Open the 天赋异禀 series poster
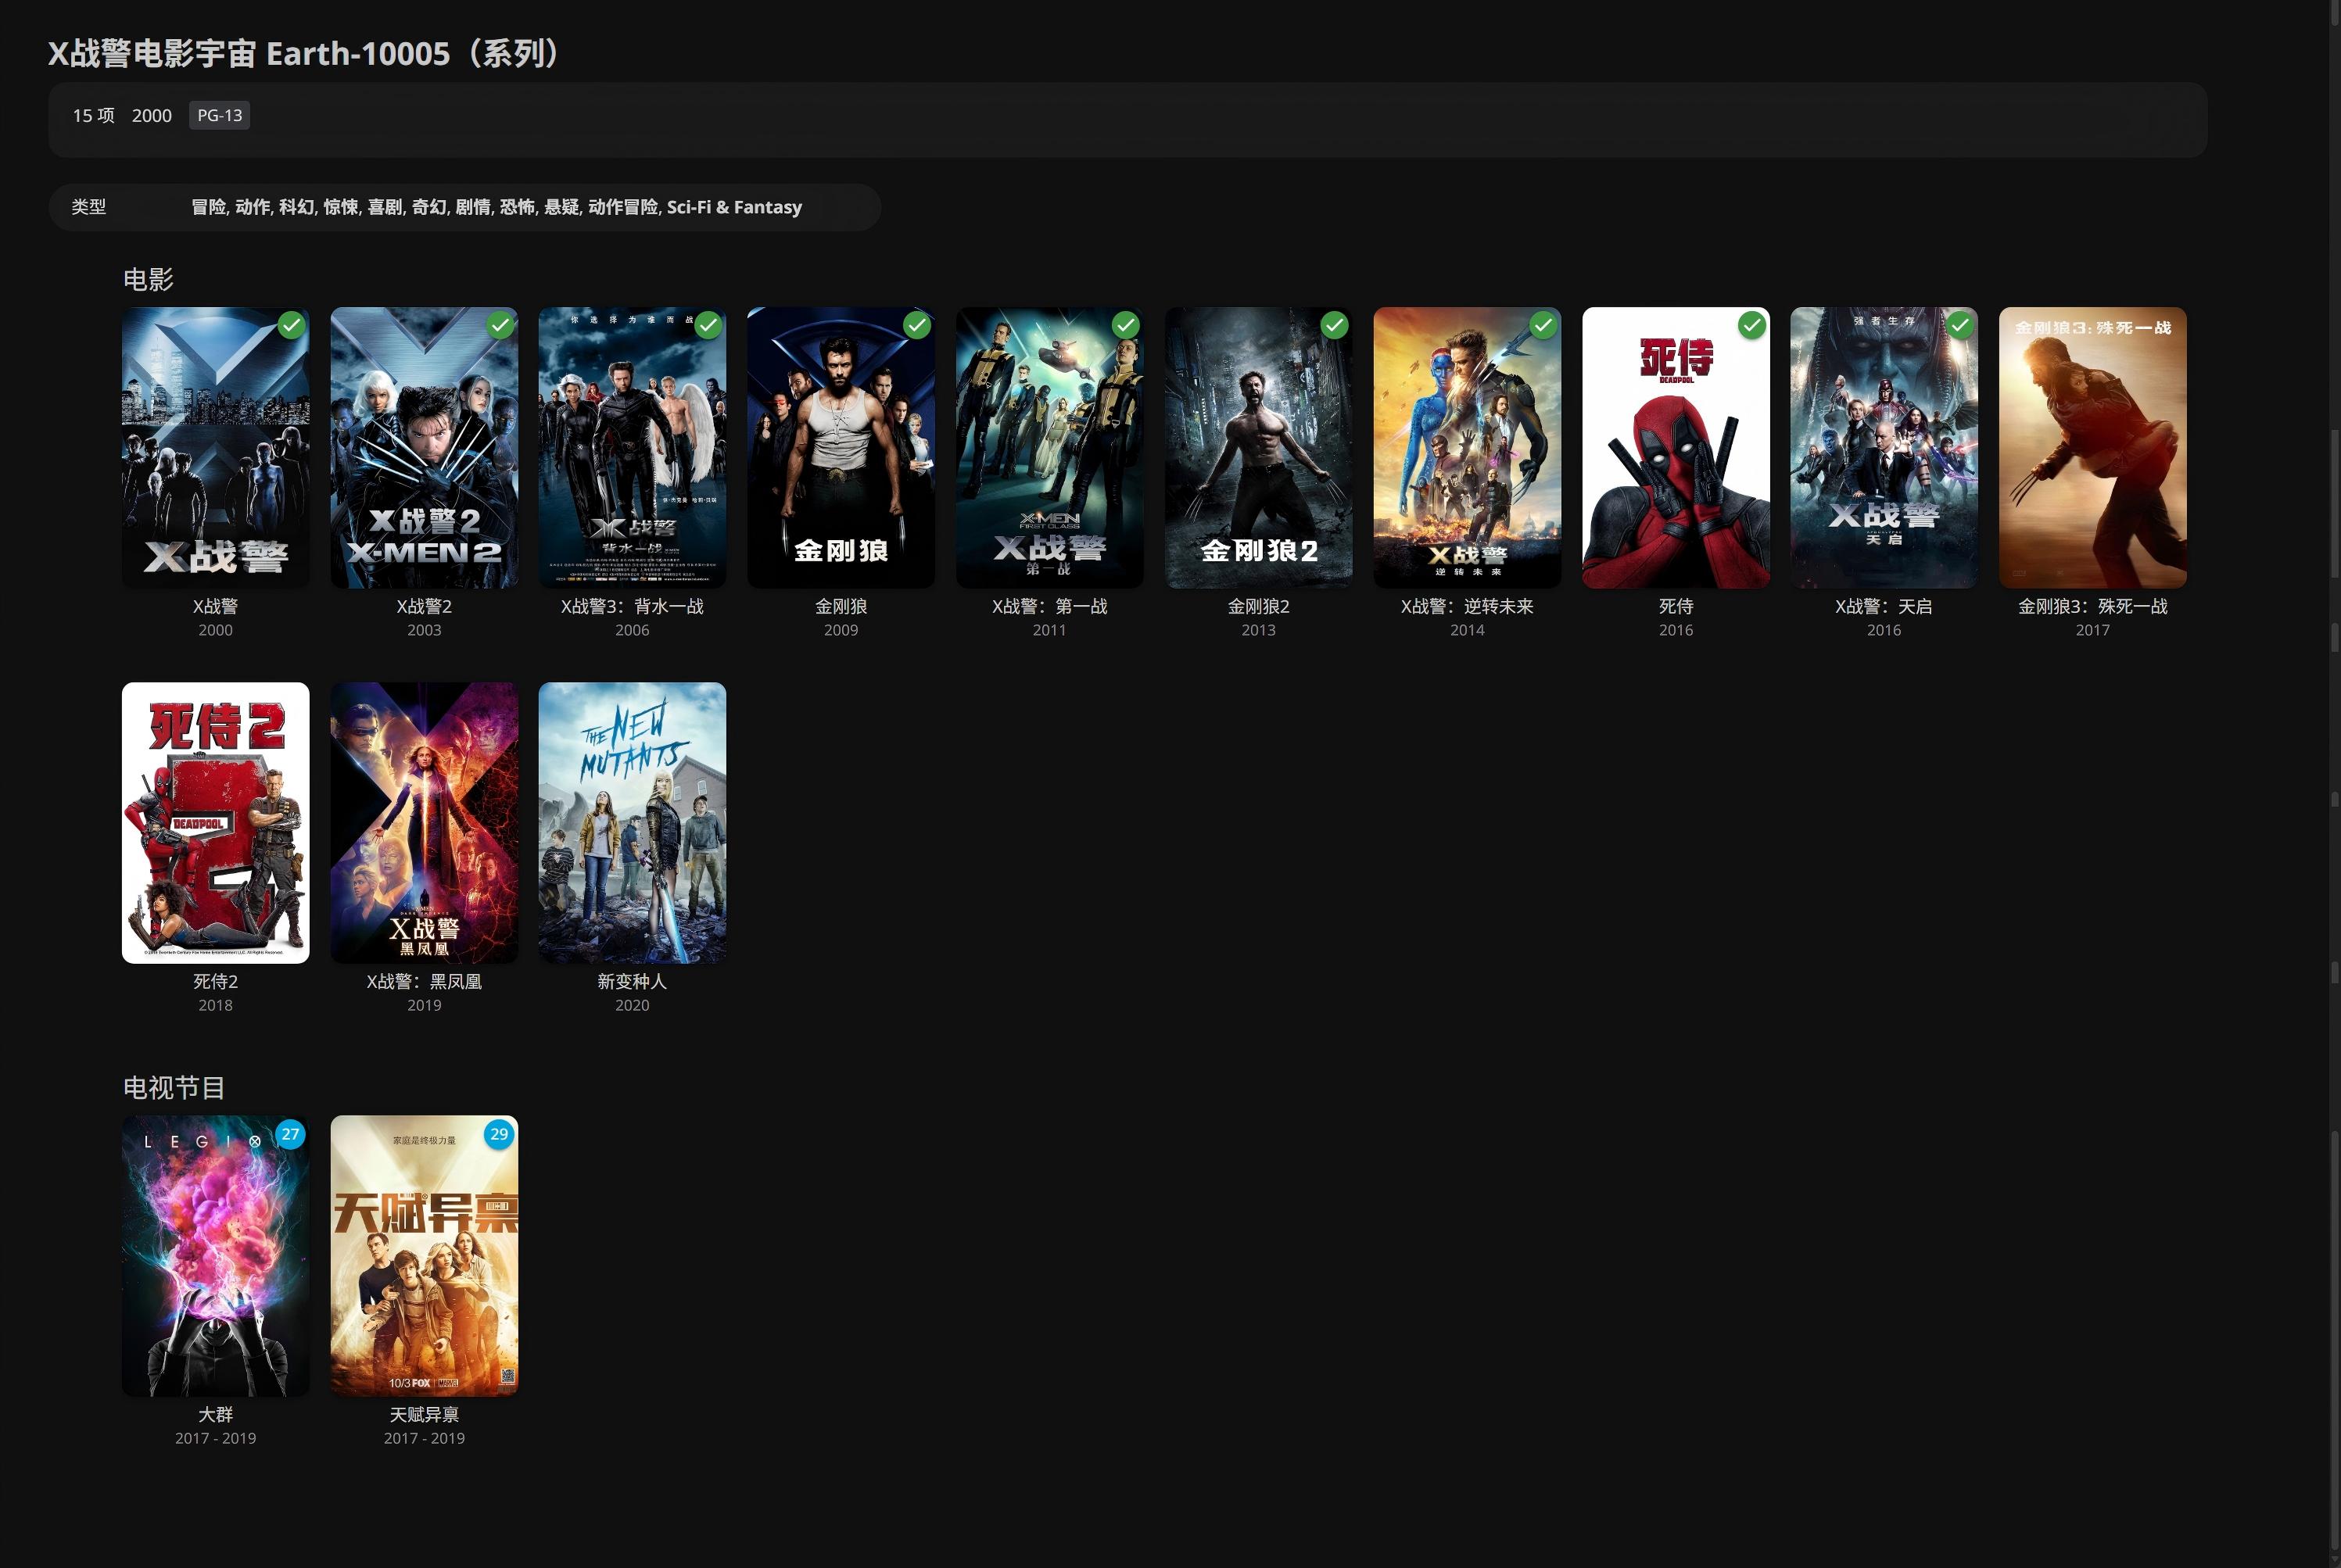The height and width of the screenshot is (1568, 2341). [x=424, y=1256]
